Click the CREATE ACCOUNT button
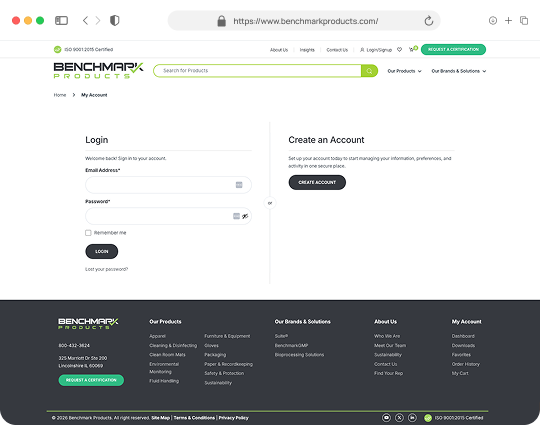Image resolution: width=540 pixels, height=425 pixels. pos(317,182)
